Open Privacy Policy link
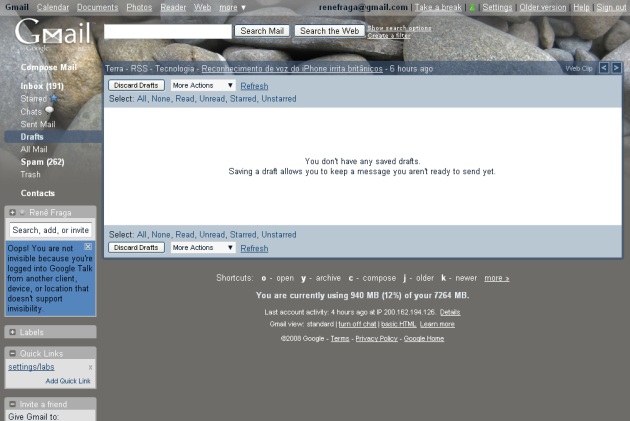 (376, 339)
